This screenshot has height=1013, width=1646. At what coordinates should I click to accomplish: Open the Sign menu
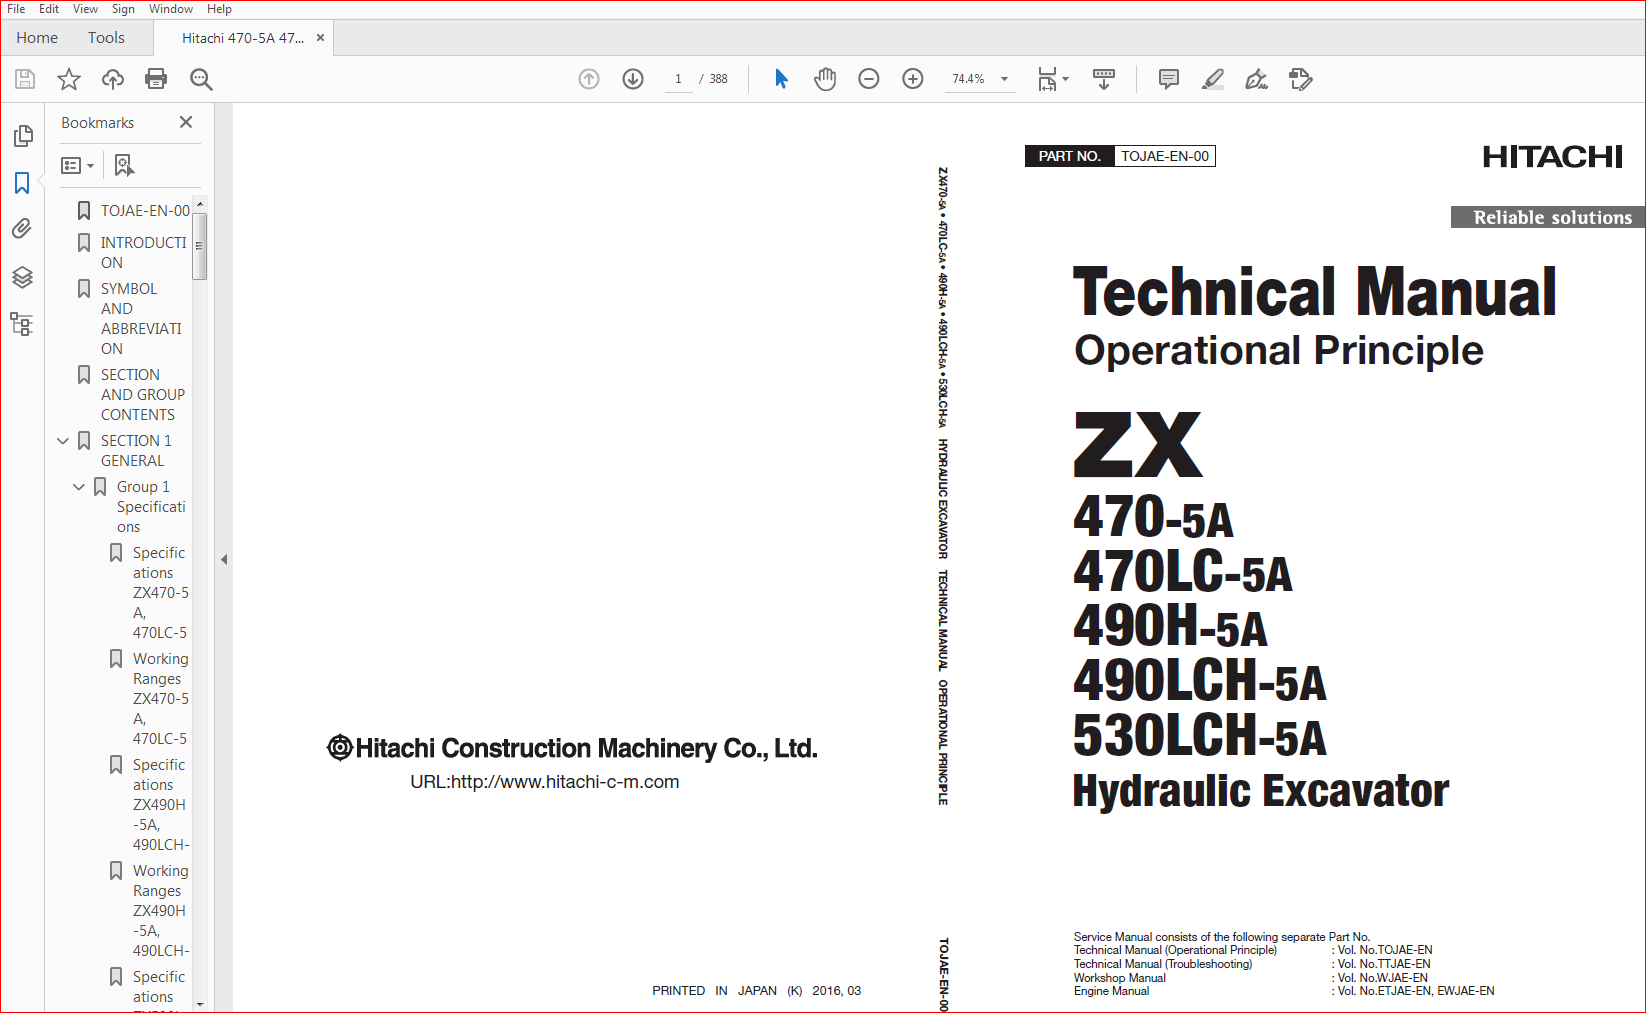(123, 9)
